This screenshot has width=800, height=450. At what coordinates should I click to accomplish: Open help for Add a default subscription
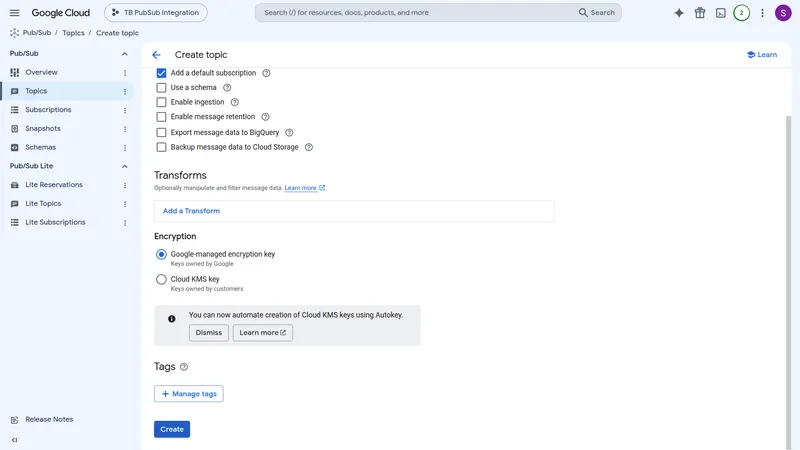(x=266, y=73)
